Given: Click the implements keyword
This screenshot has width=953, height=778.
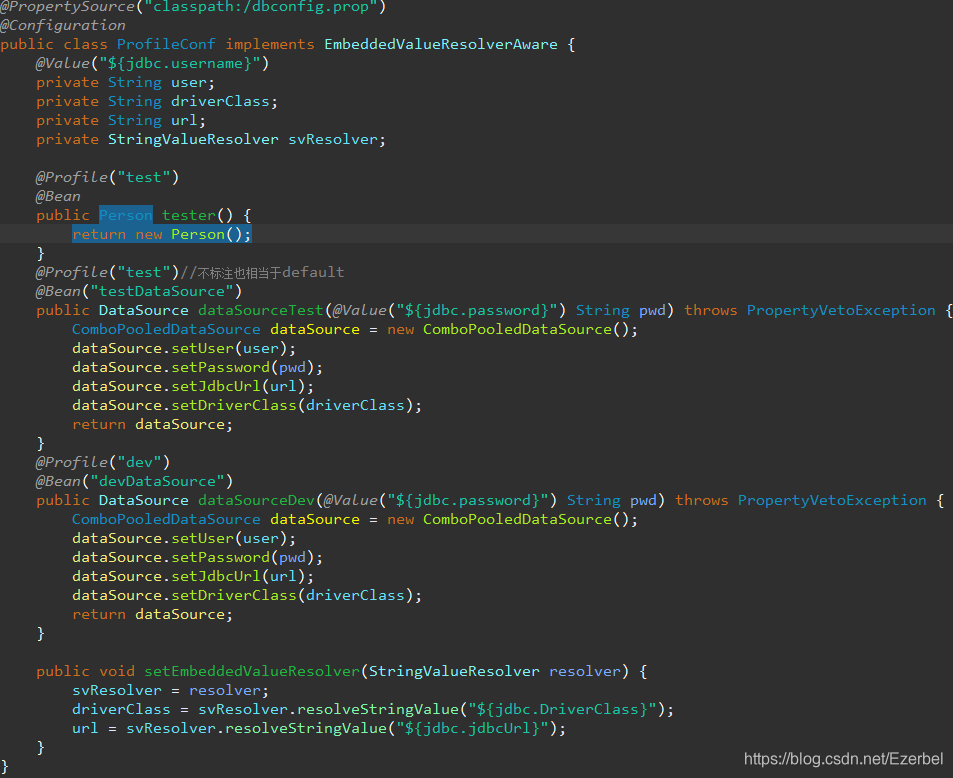Looking at the screenshot, I should pos(270,44).
